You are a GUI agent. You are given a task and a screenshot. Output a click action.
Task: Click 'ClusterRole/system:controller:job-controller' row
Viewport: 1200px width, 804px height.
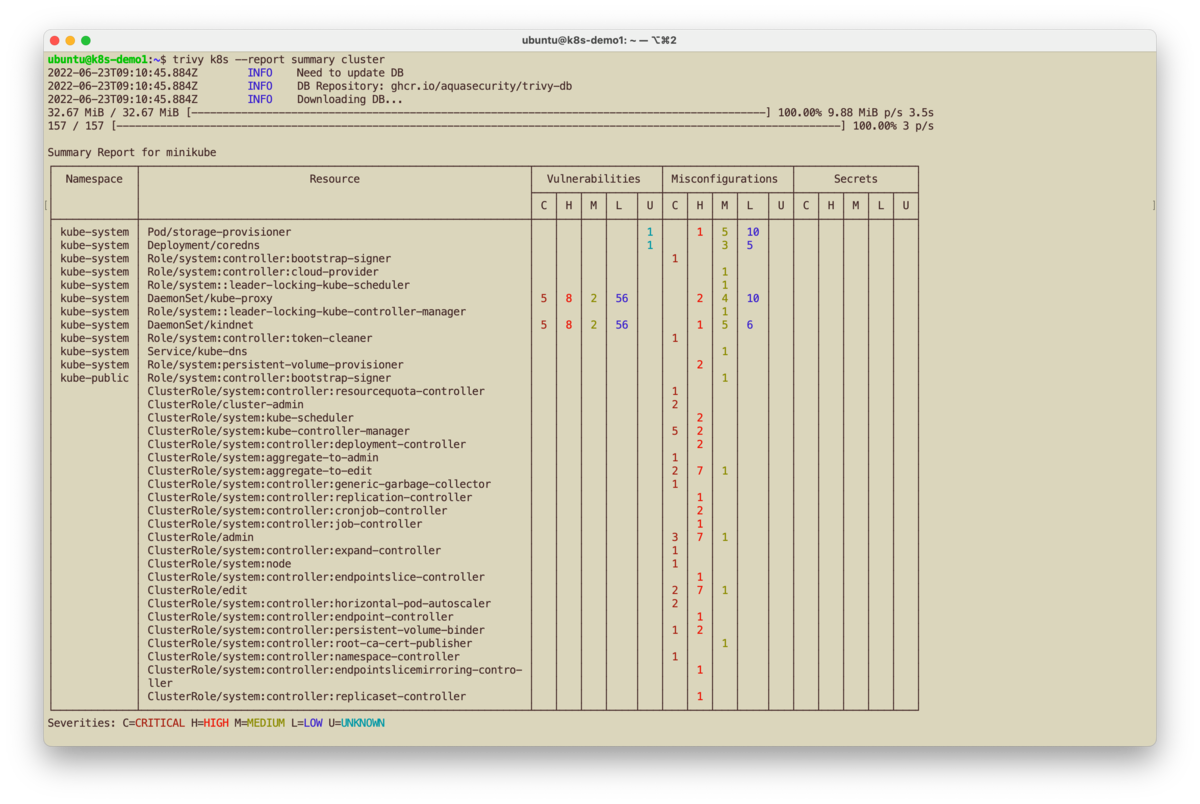(x=285, y=524)
